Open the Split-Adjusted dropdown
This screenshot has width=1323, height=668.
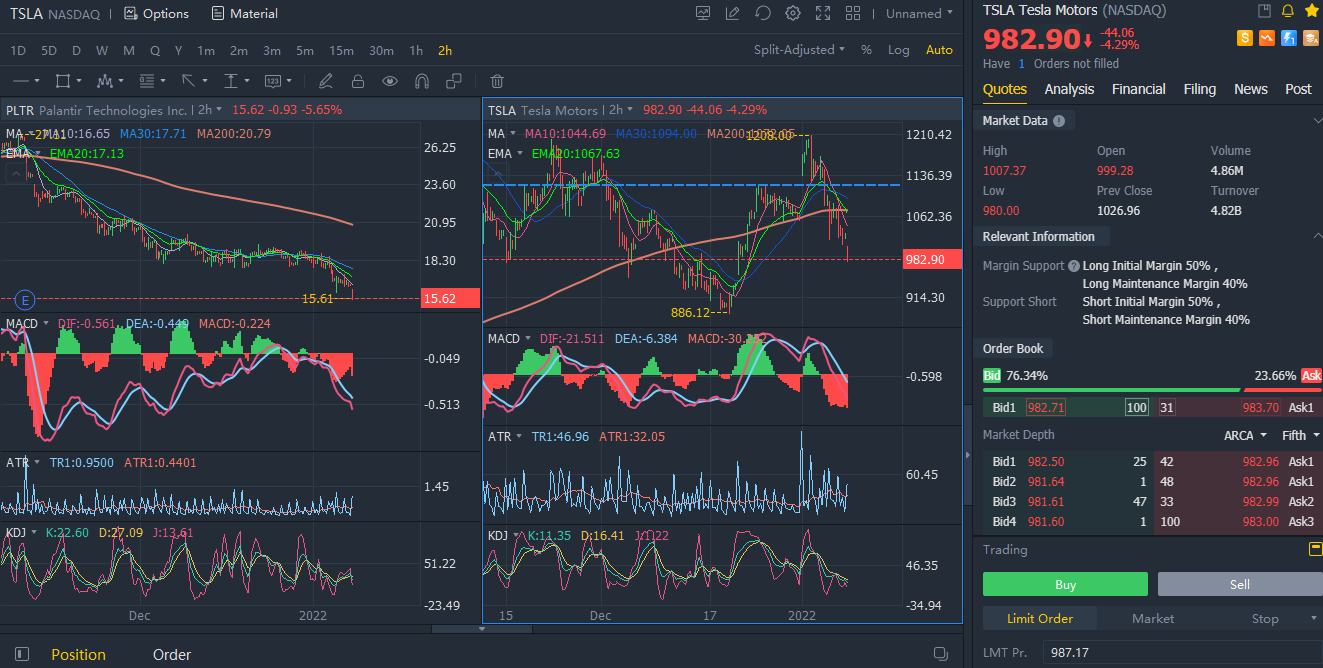[x=799, y=50]
